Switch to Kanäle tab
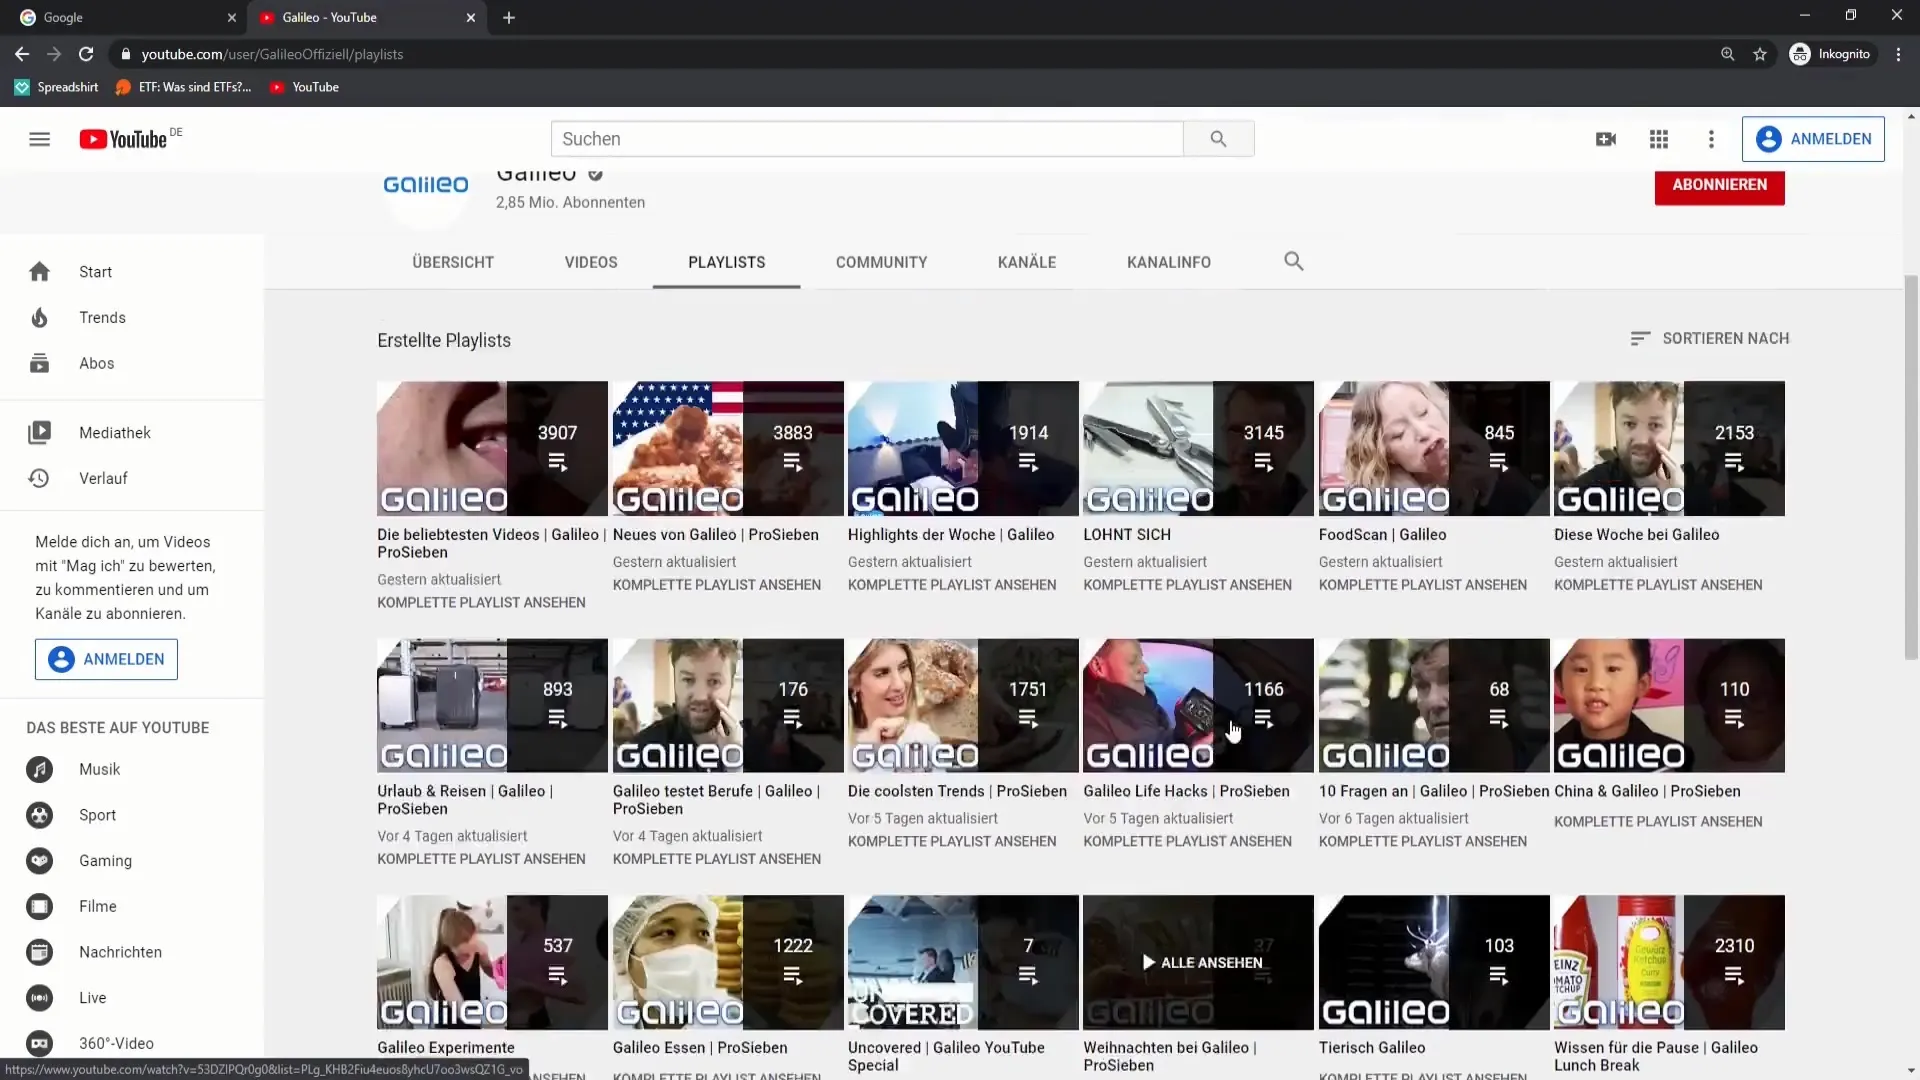Image resolution: width=1920 pixels, height=1080 pixels. 1027,262
